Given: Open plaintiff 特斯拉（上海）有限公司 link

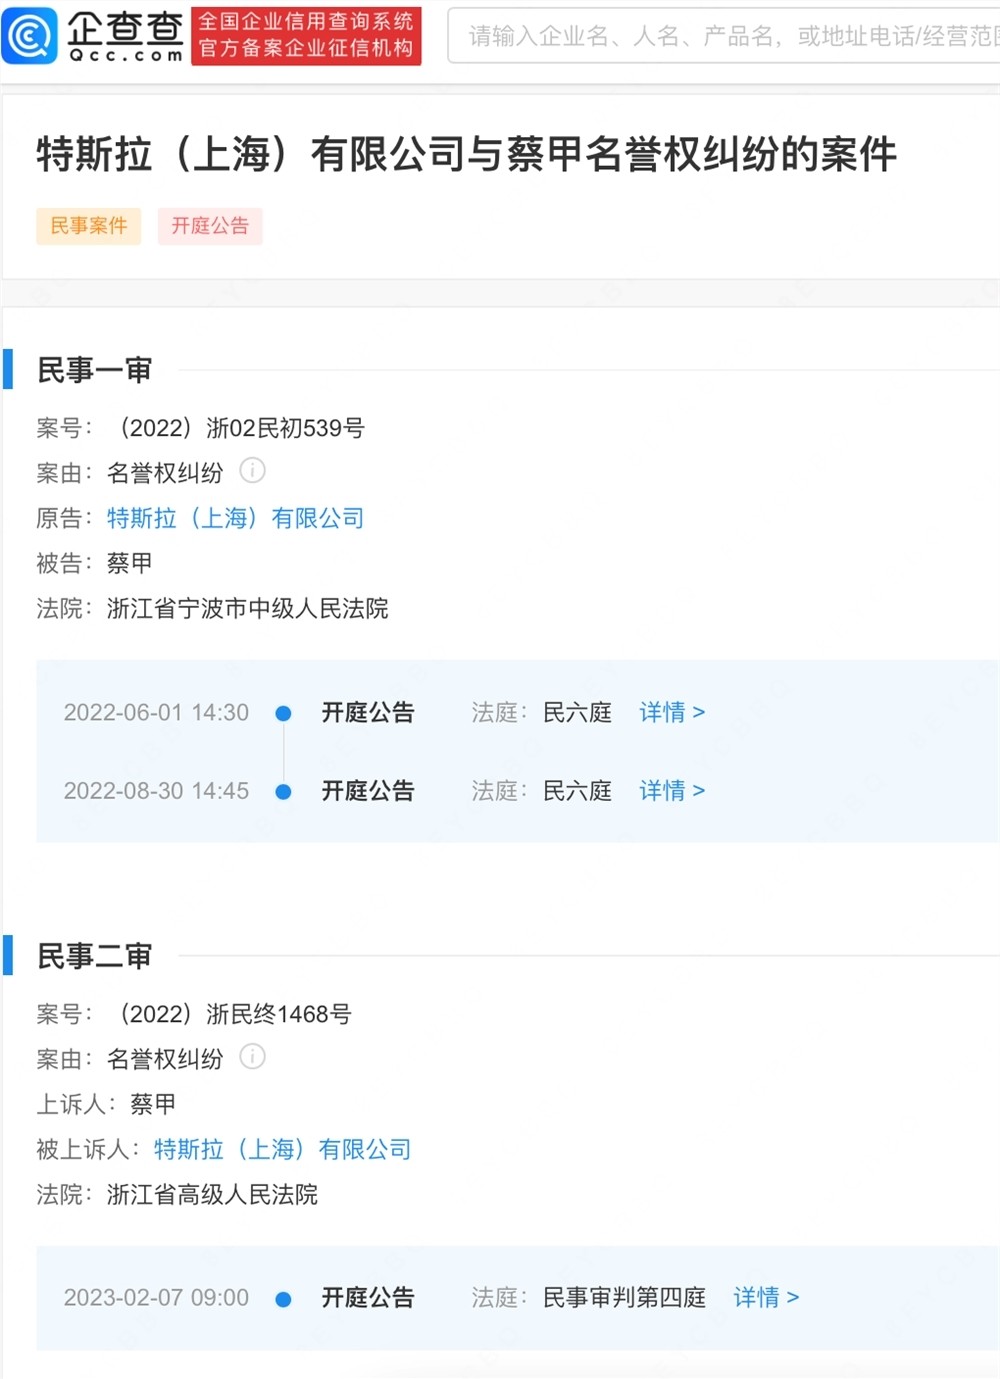Looking at the screenshot, I should (236, 518).
